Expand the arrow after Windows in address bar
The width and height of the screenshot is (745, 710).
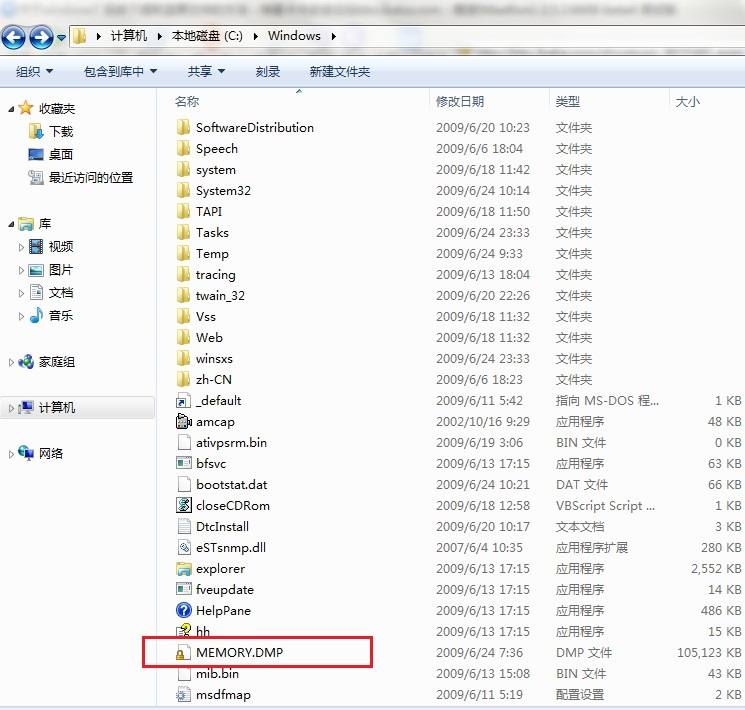(334, 36)
